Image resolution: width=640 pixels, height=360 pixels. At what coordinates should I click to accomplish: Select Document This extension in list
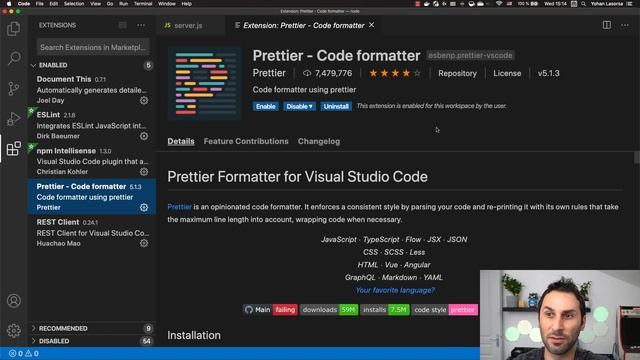pyautogui.click(x=92, y=89)
